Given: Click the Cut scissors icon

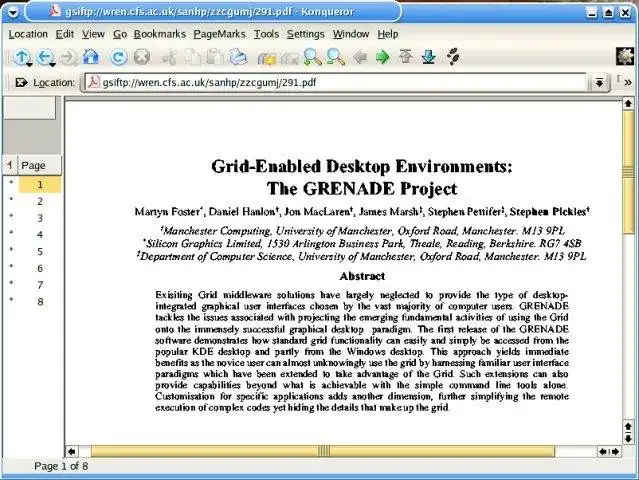Looking at the screenshot, I should [169, 57].
